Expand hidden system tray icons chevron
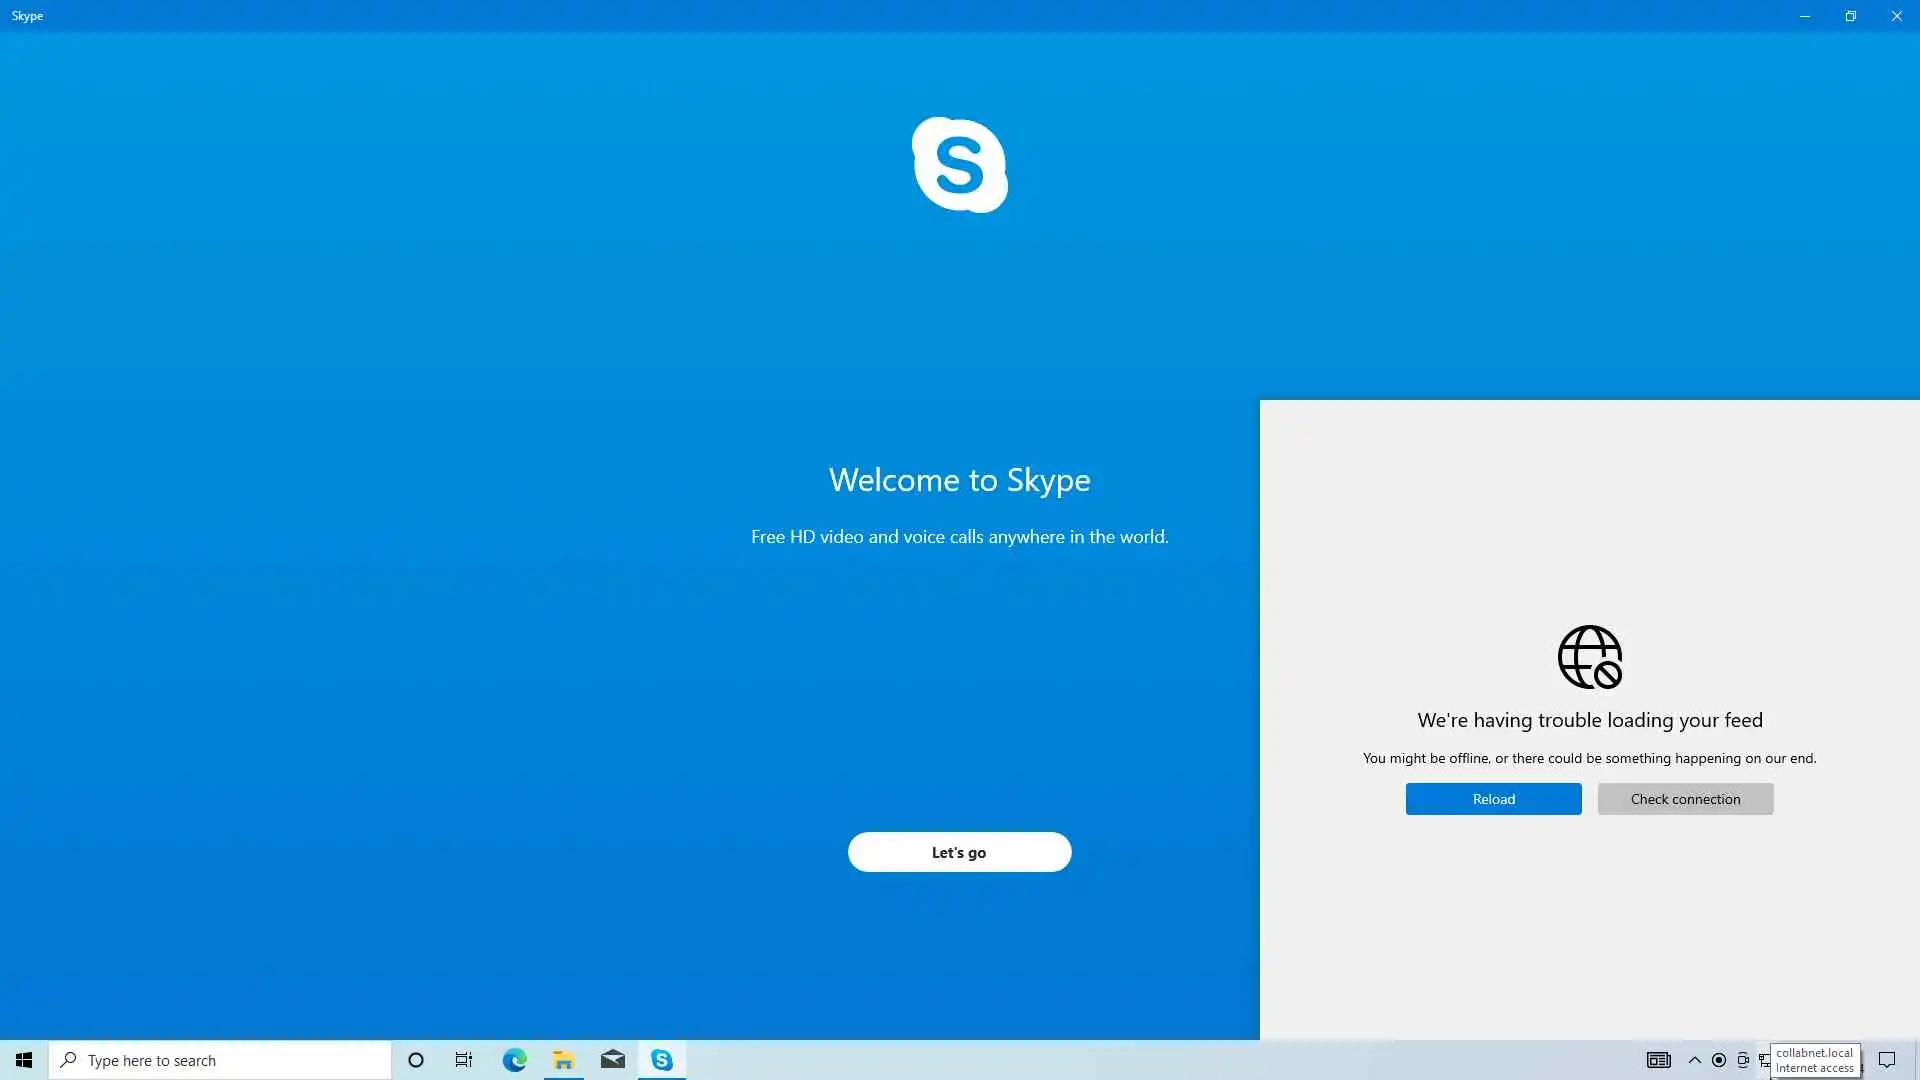The width and height of the screenshot is (1920, 1080). [1695, 1060]
